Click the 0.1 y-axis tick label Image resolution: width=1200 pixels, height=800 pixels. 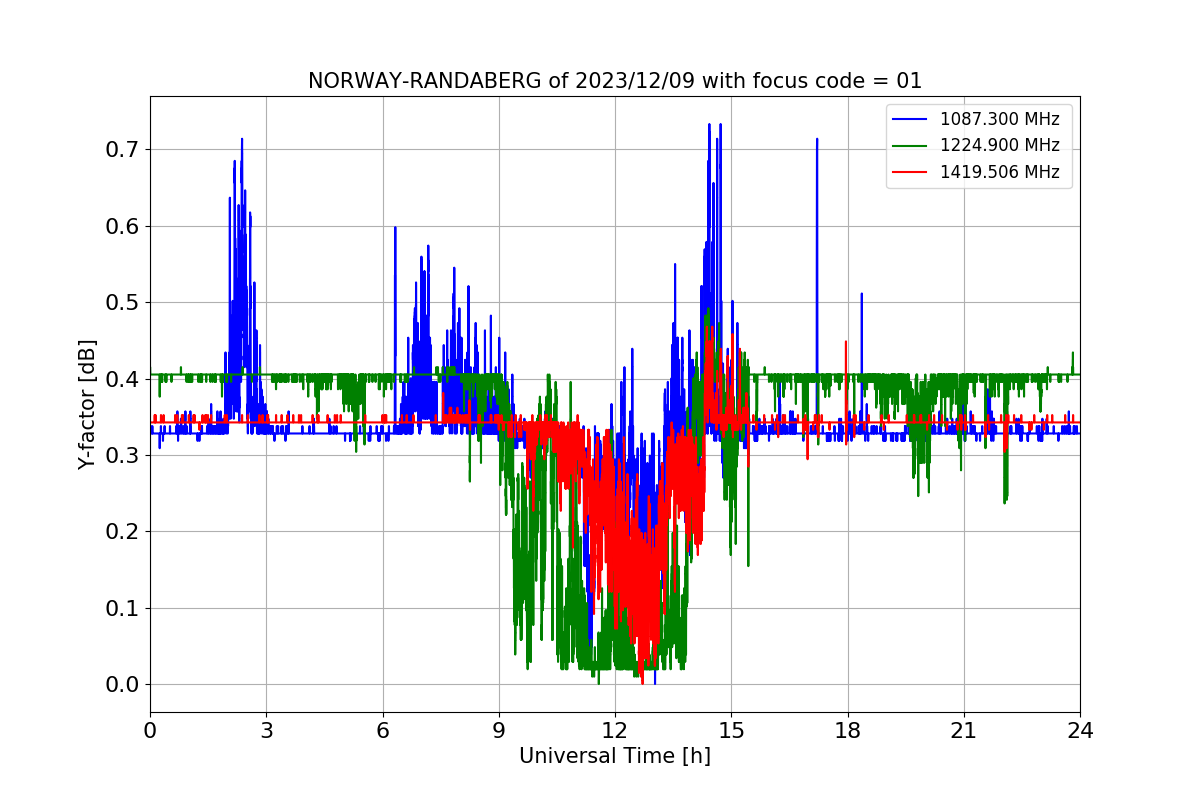click(x=123, y=609)
